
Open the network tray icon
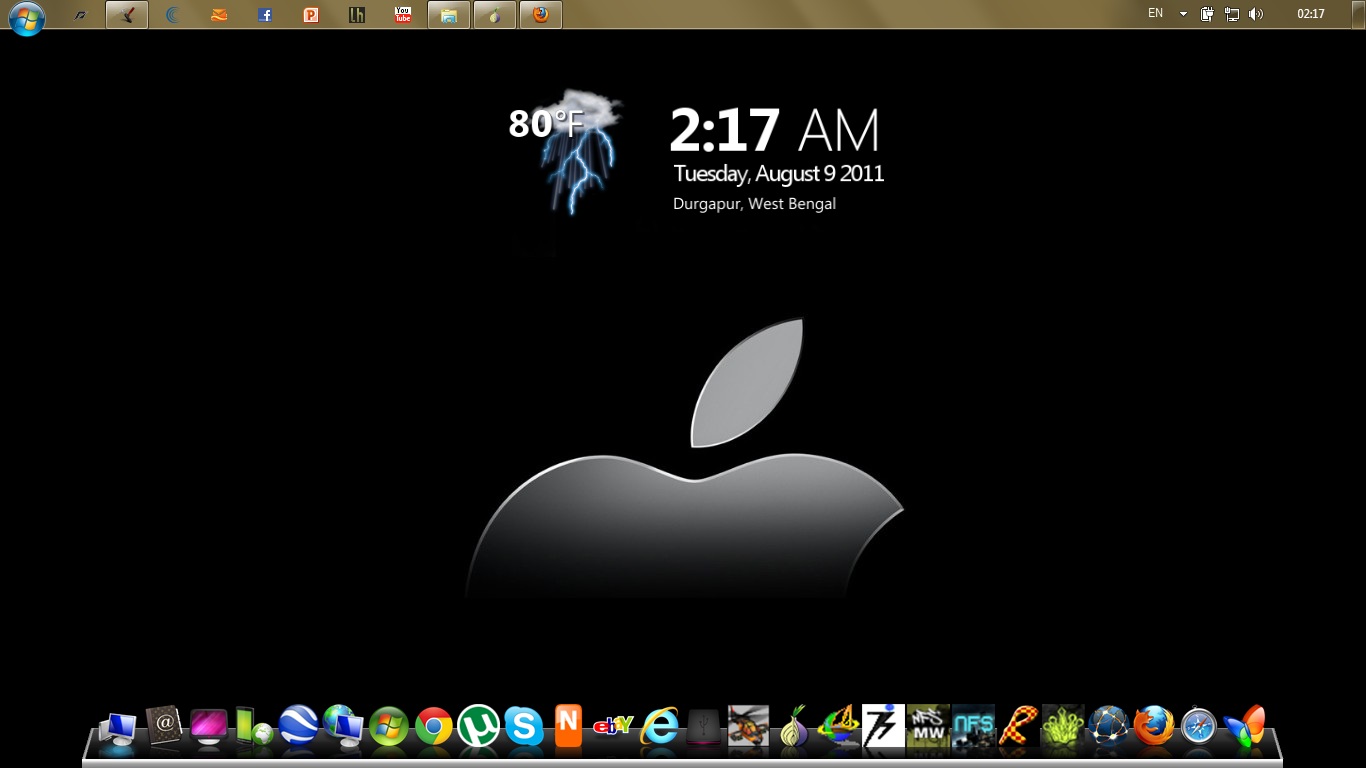point(1232,14)
